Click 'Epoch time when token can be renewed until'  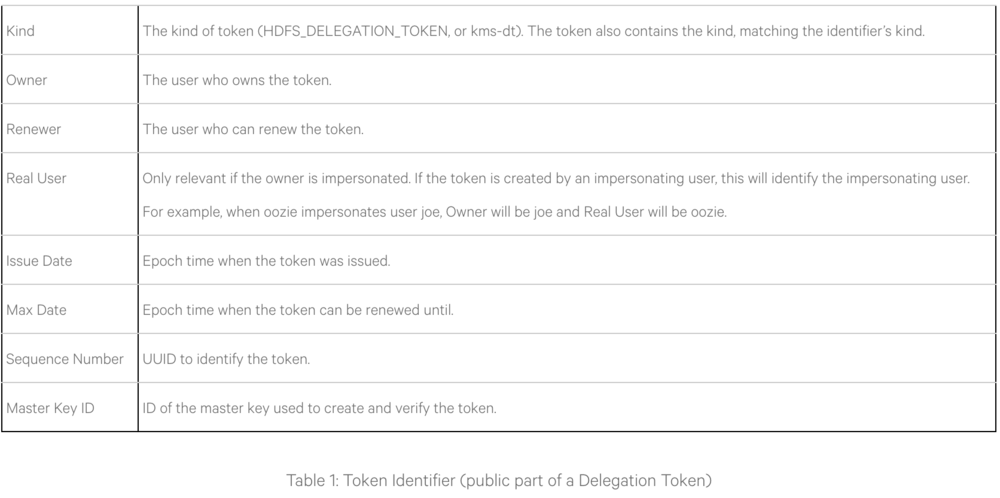click(298, 310)
